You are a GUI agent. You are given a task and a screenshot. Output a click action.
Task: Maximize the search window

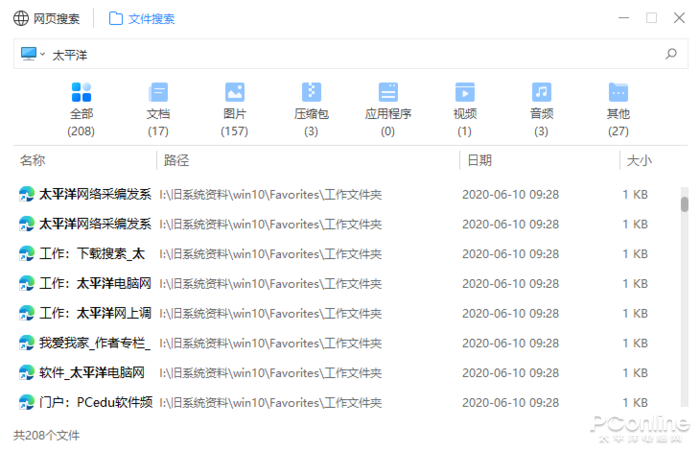[x=651, y=18]
